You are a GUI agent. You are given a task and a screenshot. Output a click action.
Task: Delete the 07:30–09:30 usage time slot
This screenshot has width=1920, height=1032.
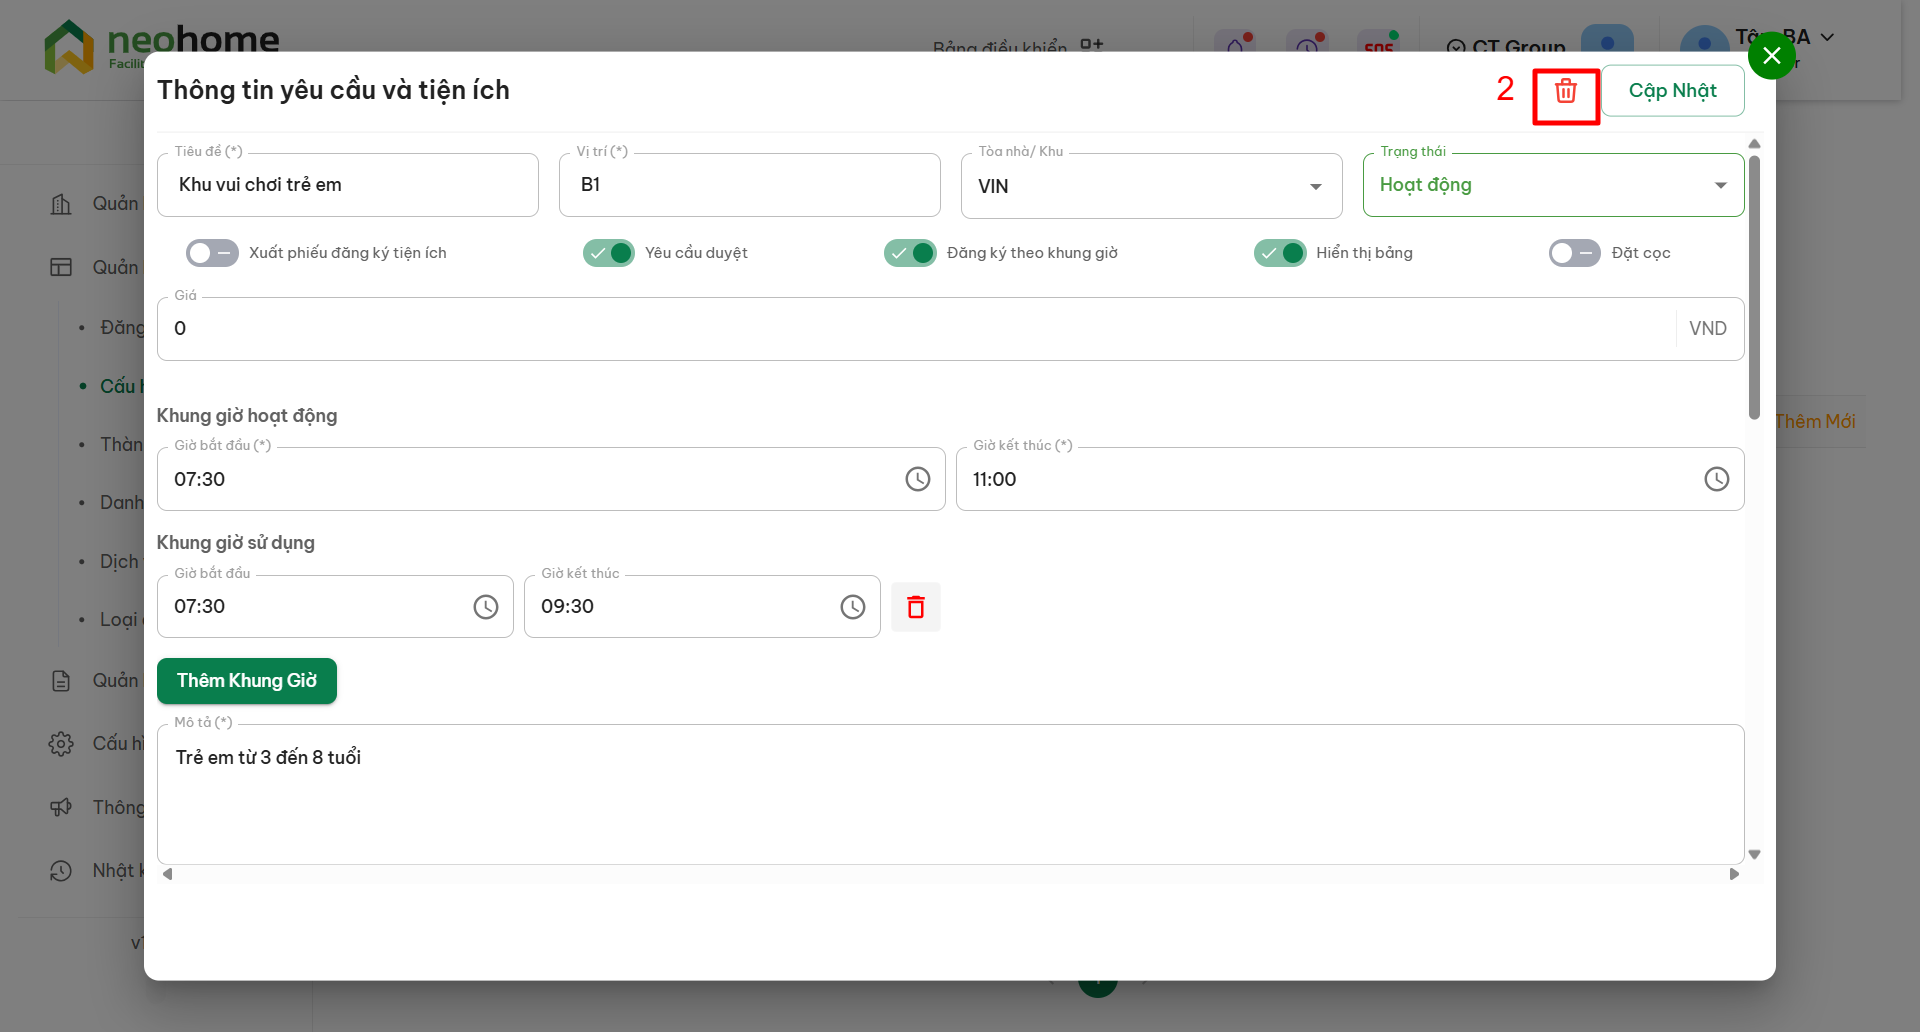point(915,607)
